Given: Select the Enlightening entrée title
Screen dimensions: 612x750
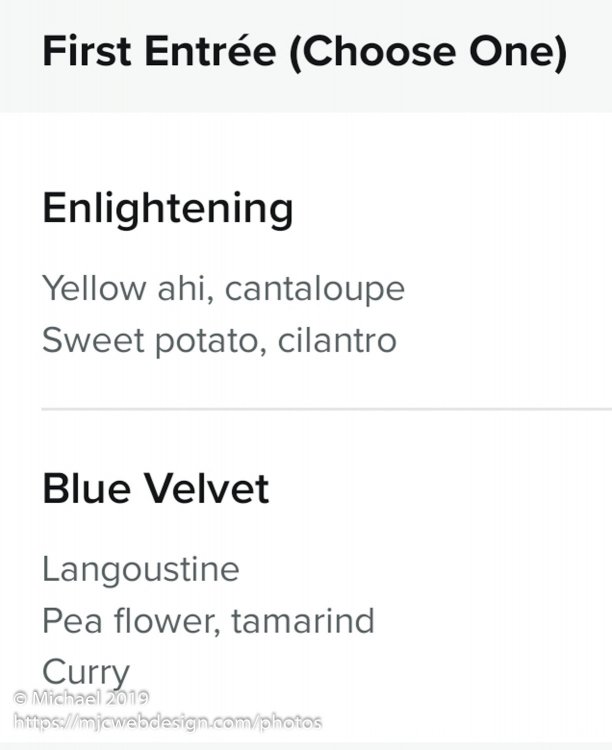Looking at the screenshot, I should 167,210.
